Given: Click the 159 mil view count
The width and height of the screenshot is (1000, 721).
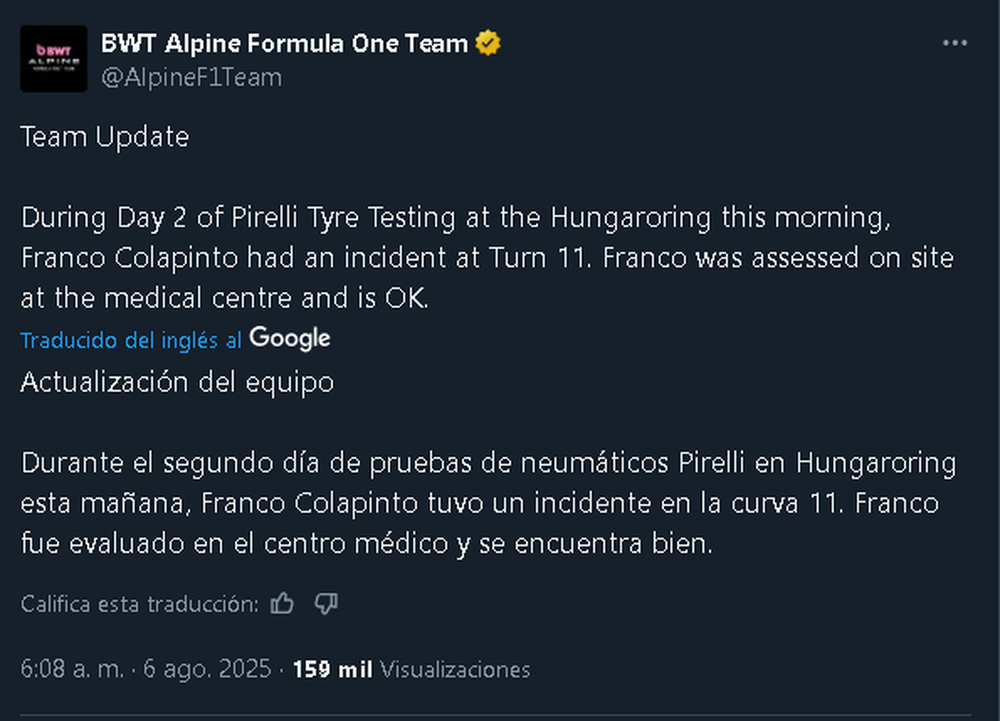Looking at the screenshot, I should click(332, 669).
